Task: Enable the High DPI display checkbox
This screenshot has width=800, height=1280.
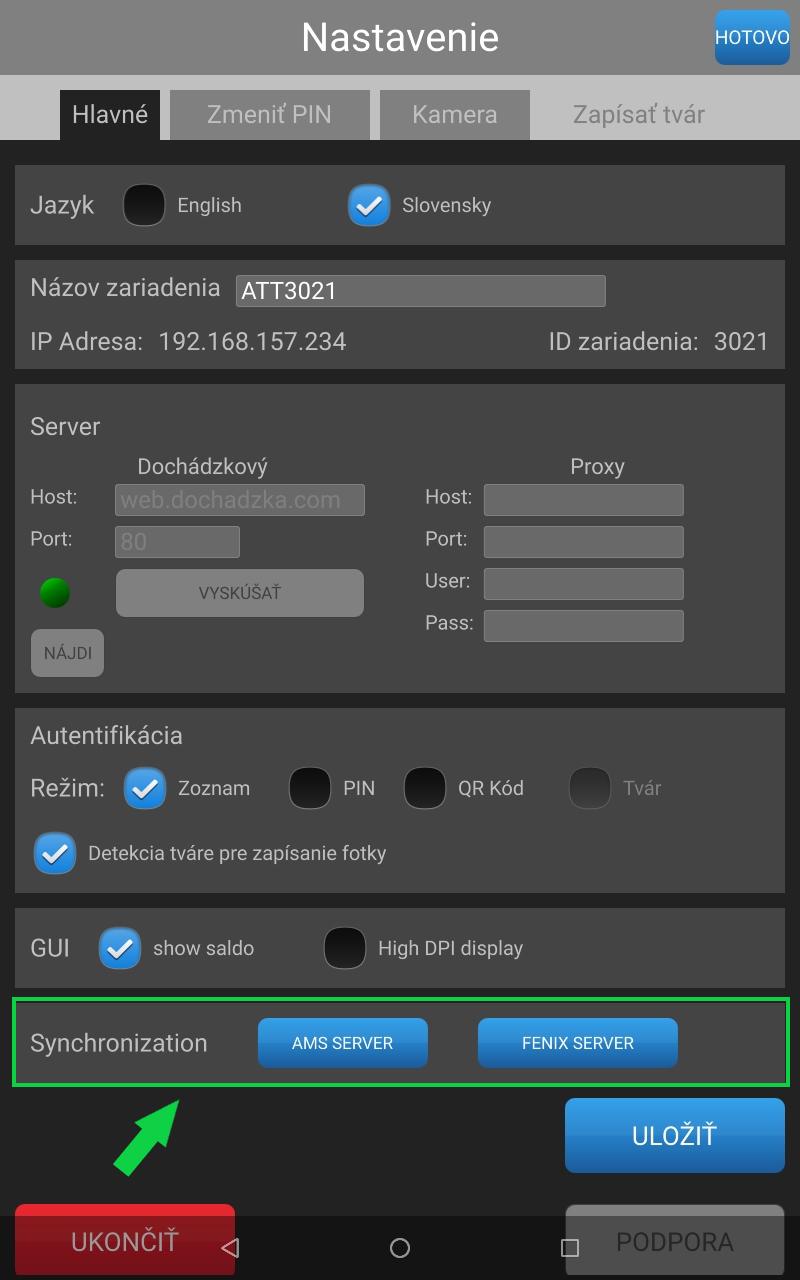Action: [x=345, y=948]
